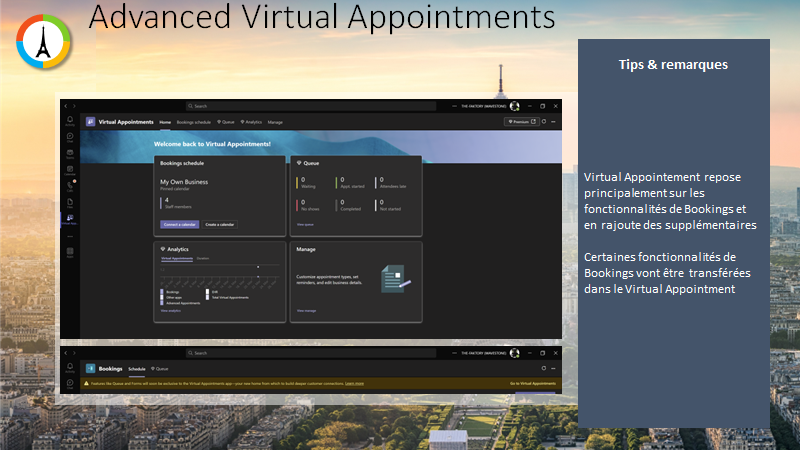This screenshot has width=800, height=450.
Task: Click the Completed count in Queue card
Action: tap(342, 202)
